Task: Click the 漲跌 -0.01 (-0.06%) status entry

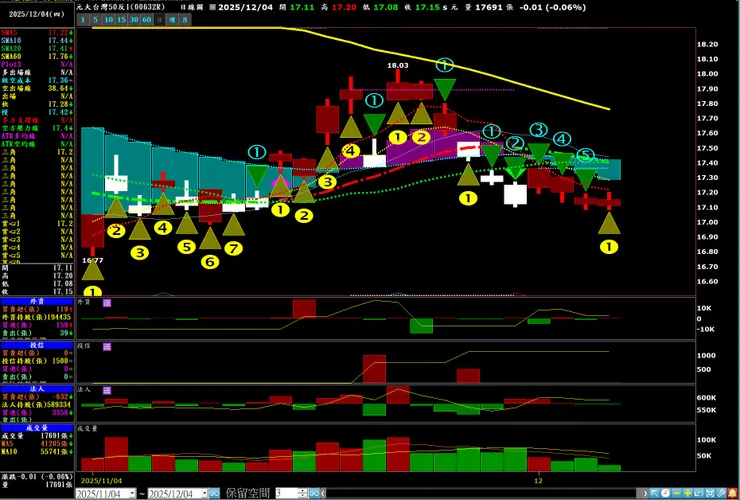Action: [37, 476]
